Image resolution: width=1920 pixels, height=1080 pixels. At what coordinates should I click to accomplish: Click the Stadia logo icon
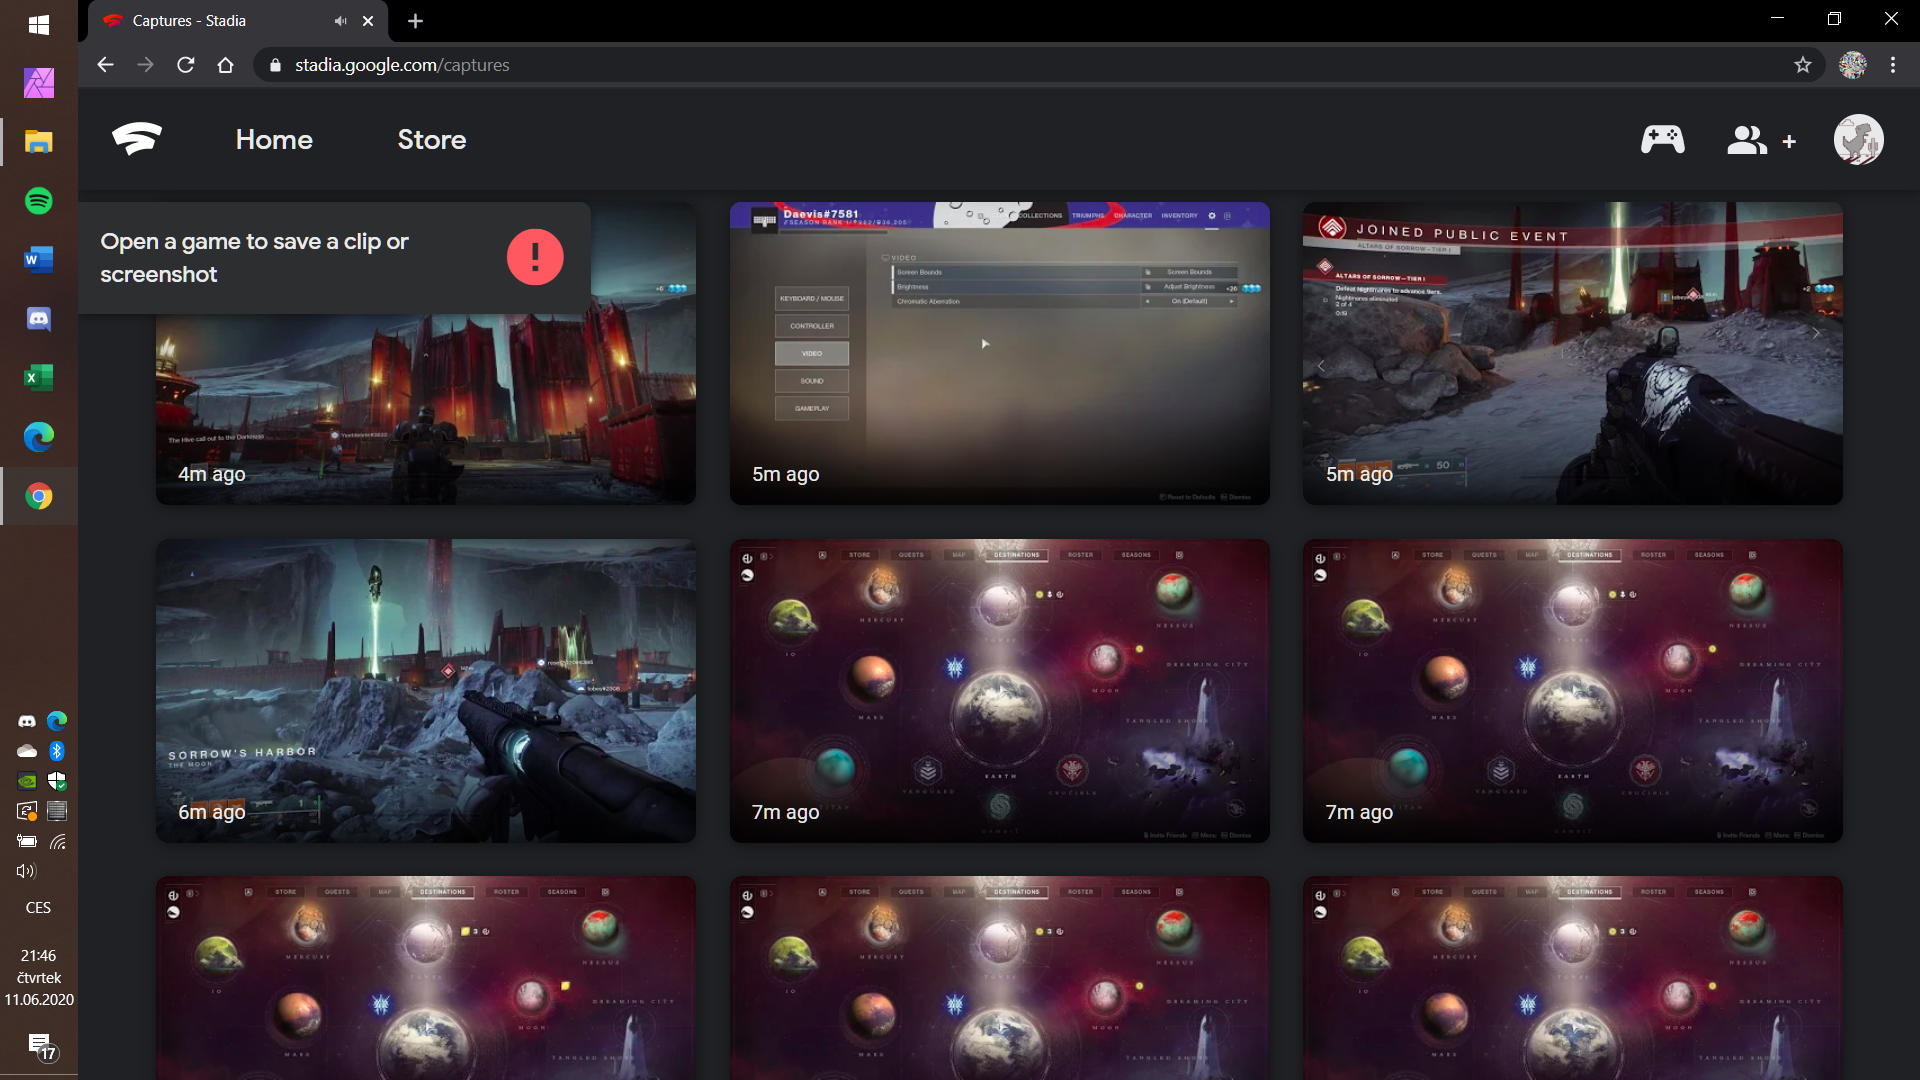[137, 139]
